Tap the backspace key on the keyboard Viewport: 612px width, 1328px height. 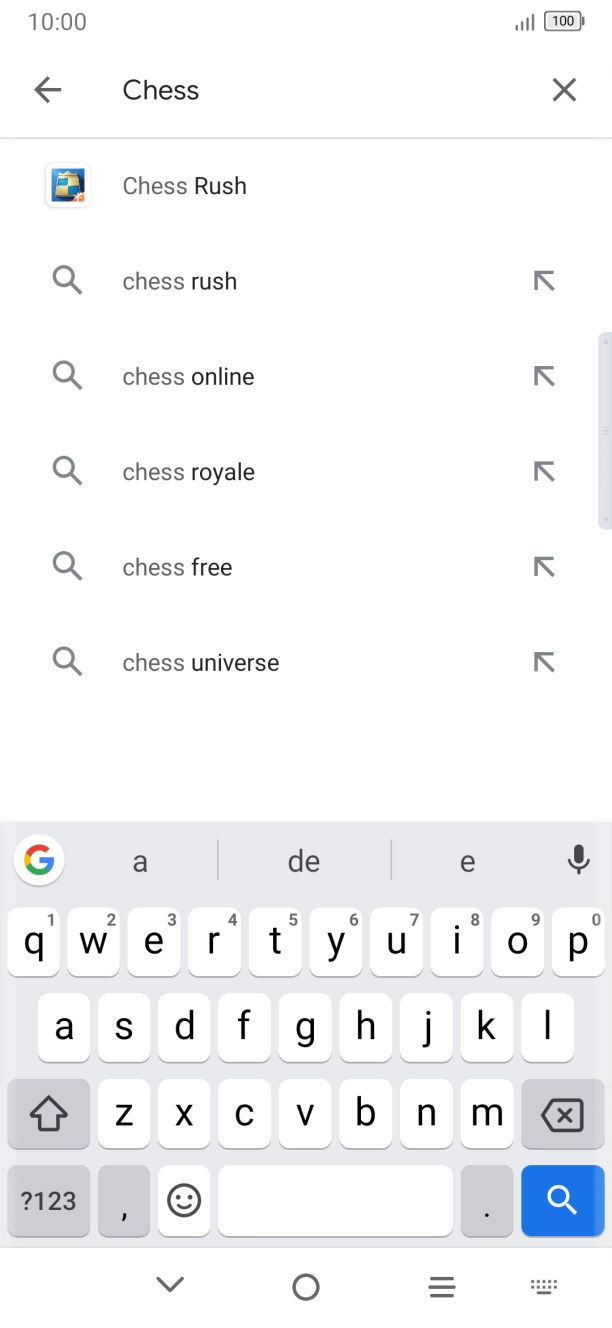pyautogui.click(x=562, y=1114)
